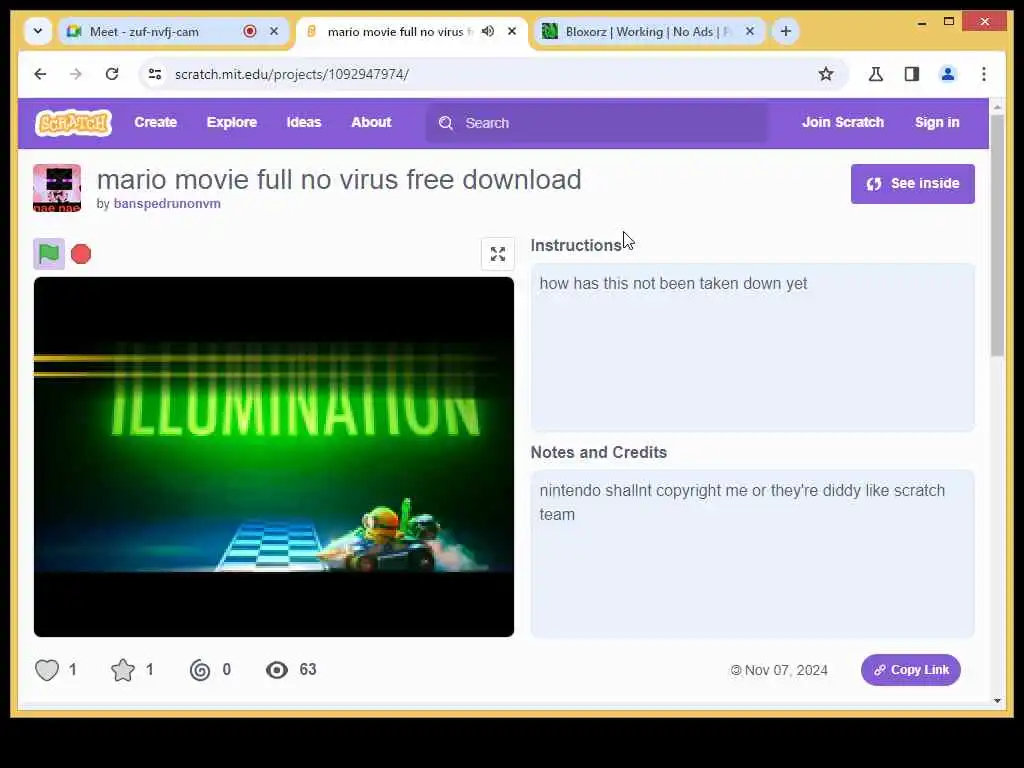Open the Explore menu item
The image size is (1024, 768).
(232, 122)
